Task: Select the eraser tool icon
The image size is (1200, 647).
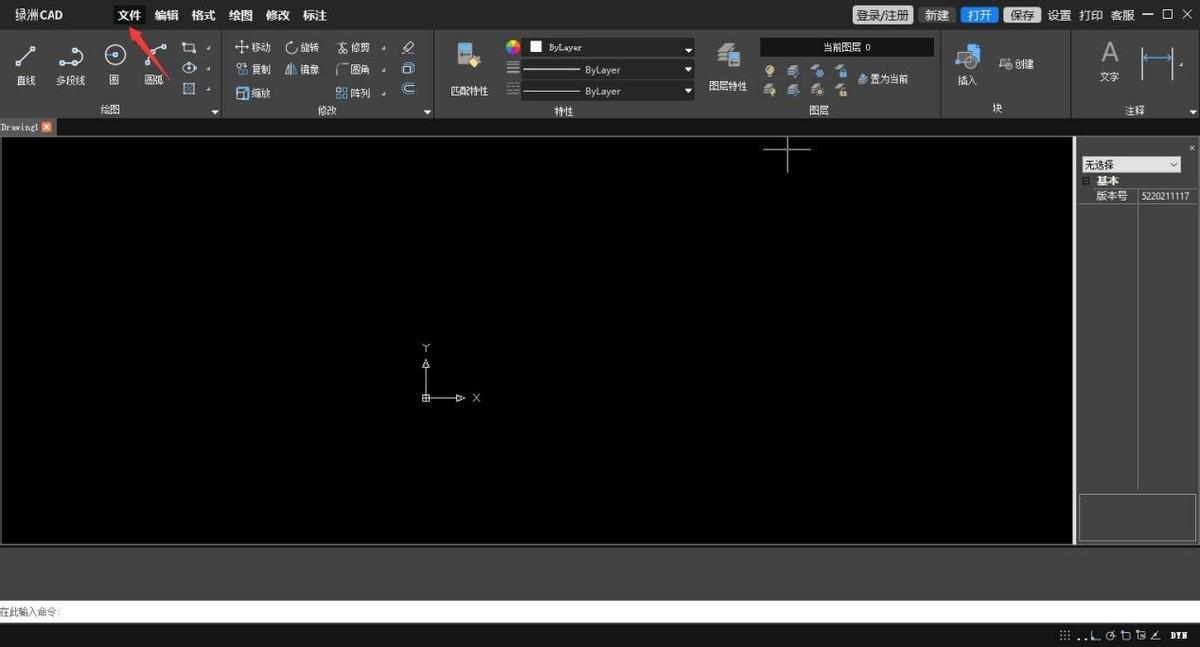Action: pos(408,47)
